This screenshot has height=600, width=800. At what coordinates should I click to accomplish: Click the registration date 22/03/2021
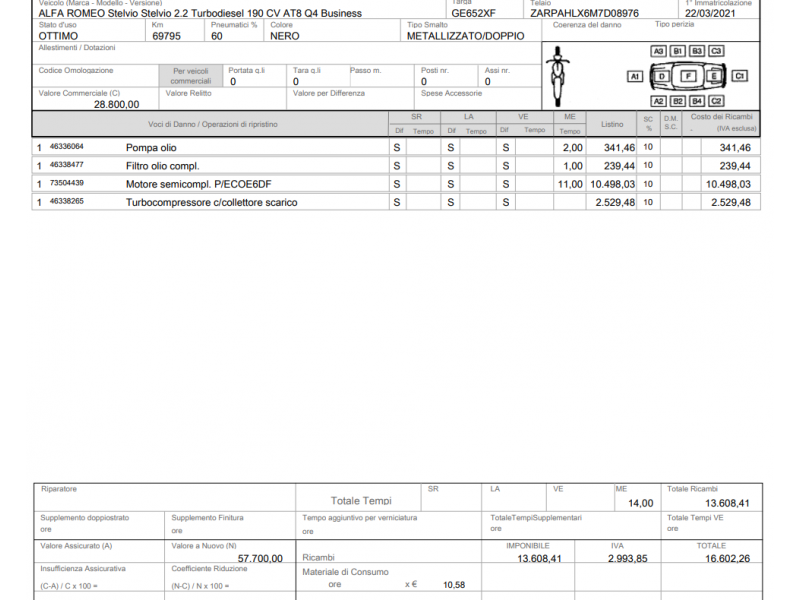710,13
